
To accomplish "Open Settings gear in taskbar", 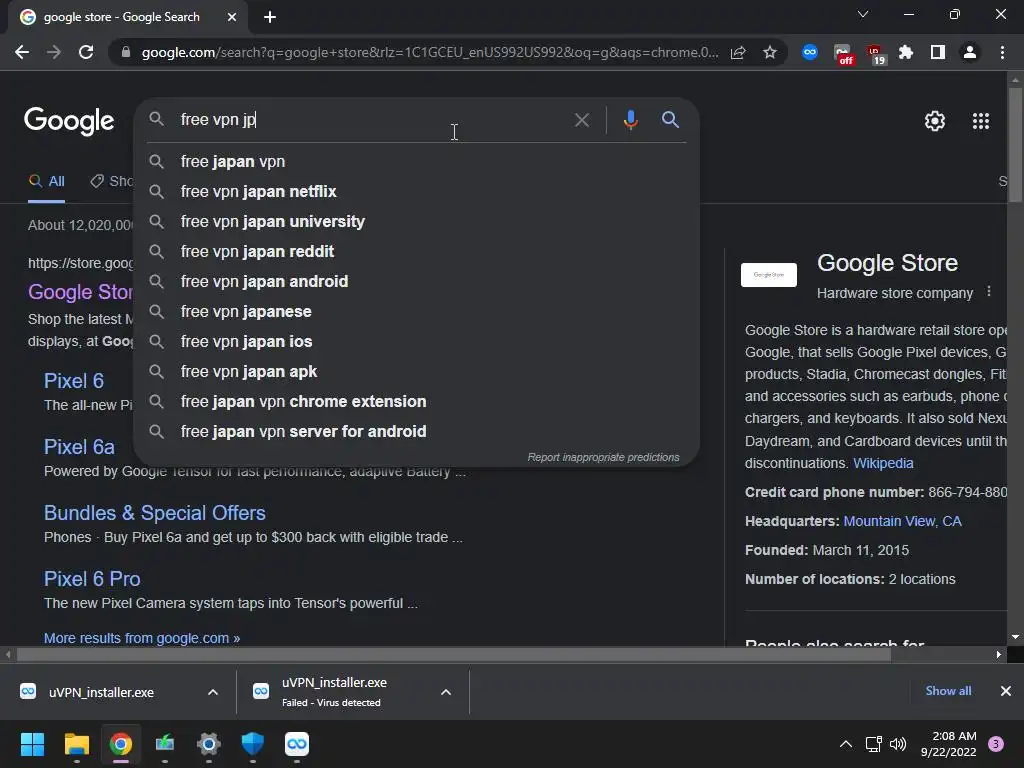I will click(x=209, y=744).
